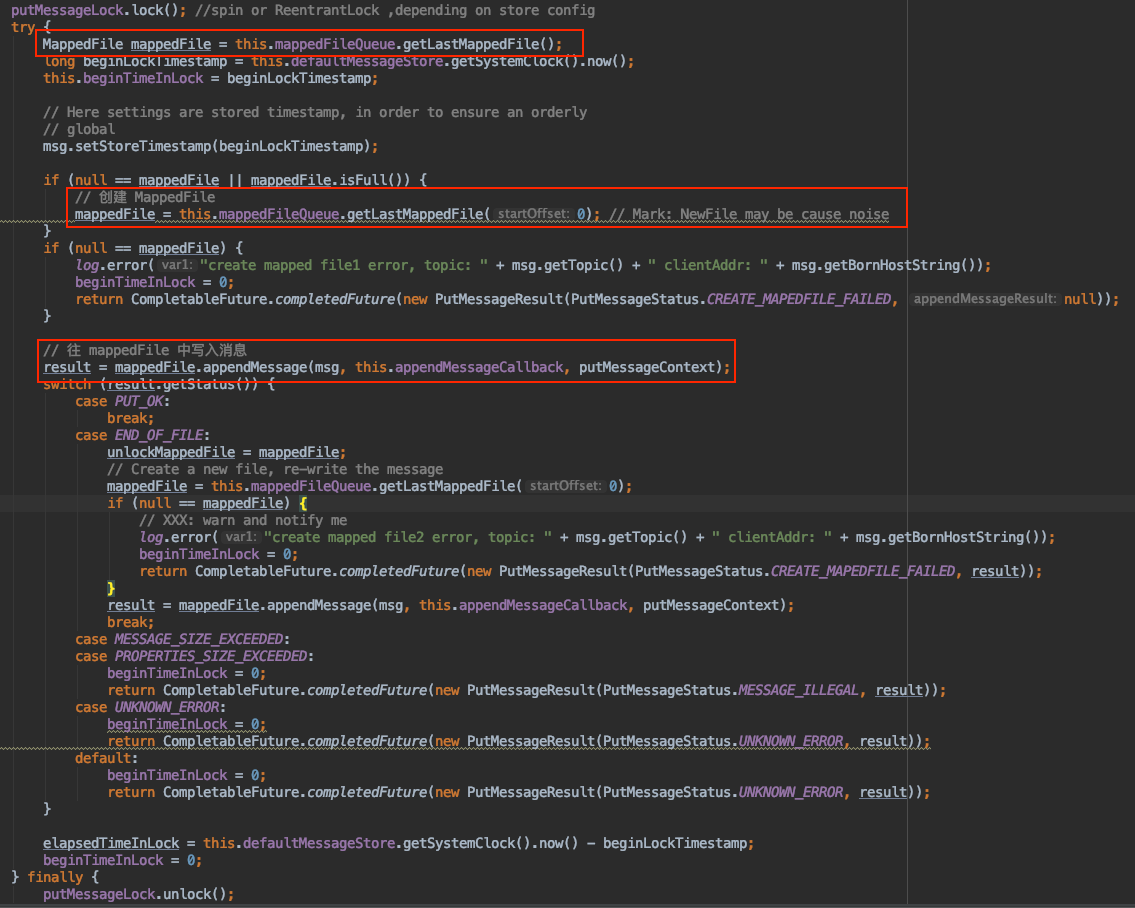The width and height of the screenshot is (1135, 908).
Task: Click the "try" keyword
Action: pyautogui.click(x=23, y=28)
